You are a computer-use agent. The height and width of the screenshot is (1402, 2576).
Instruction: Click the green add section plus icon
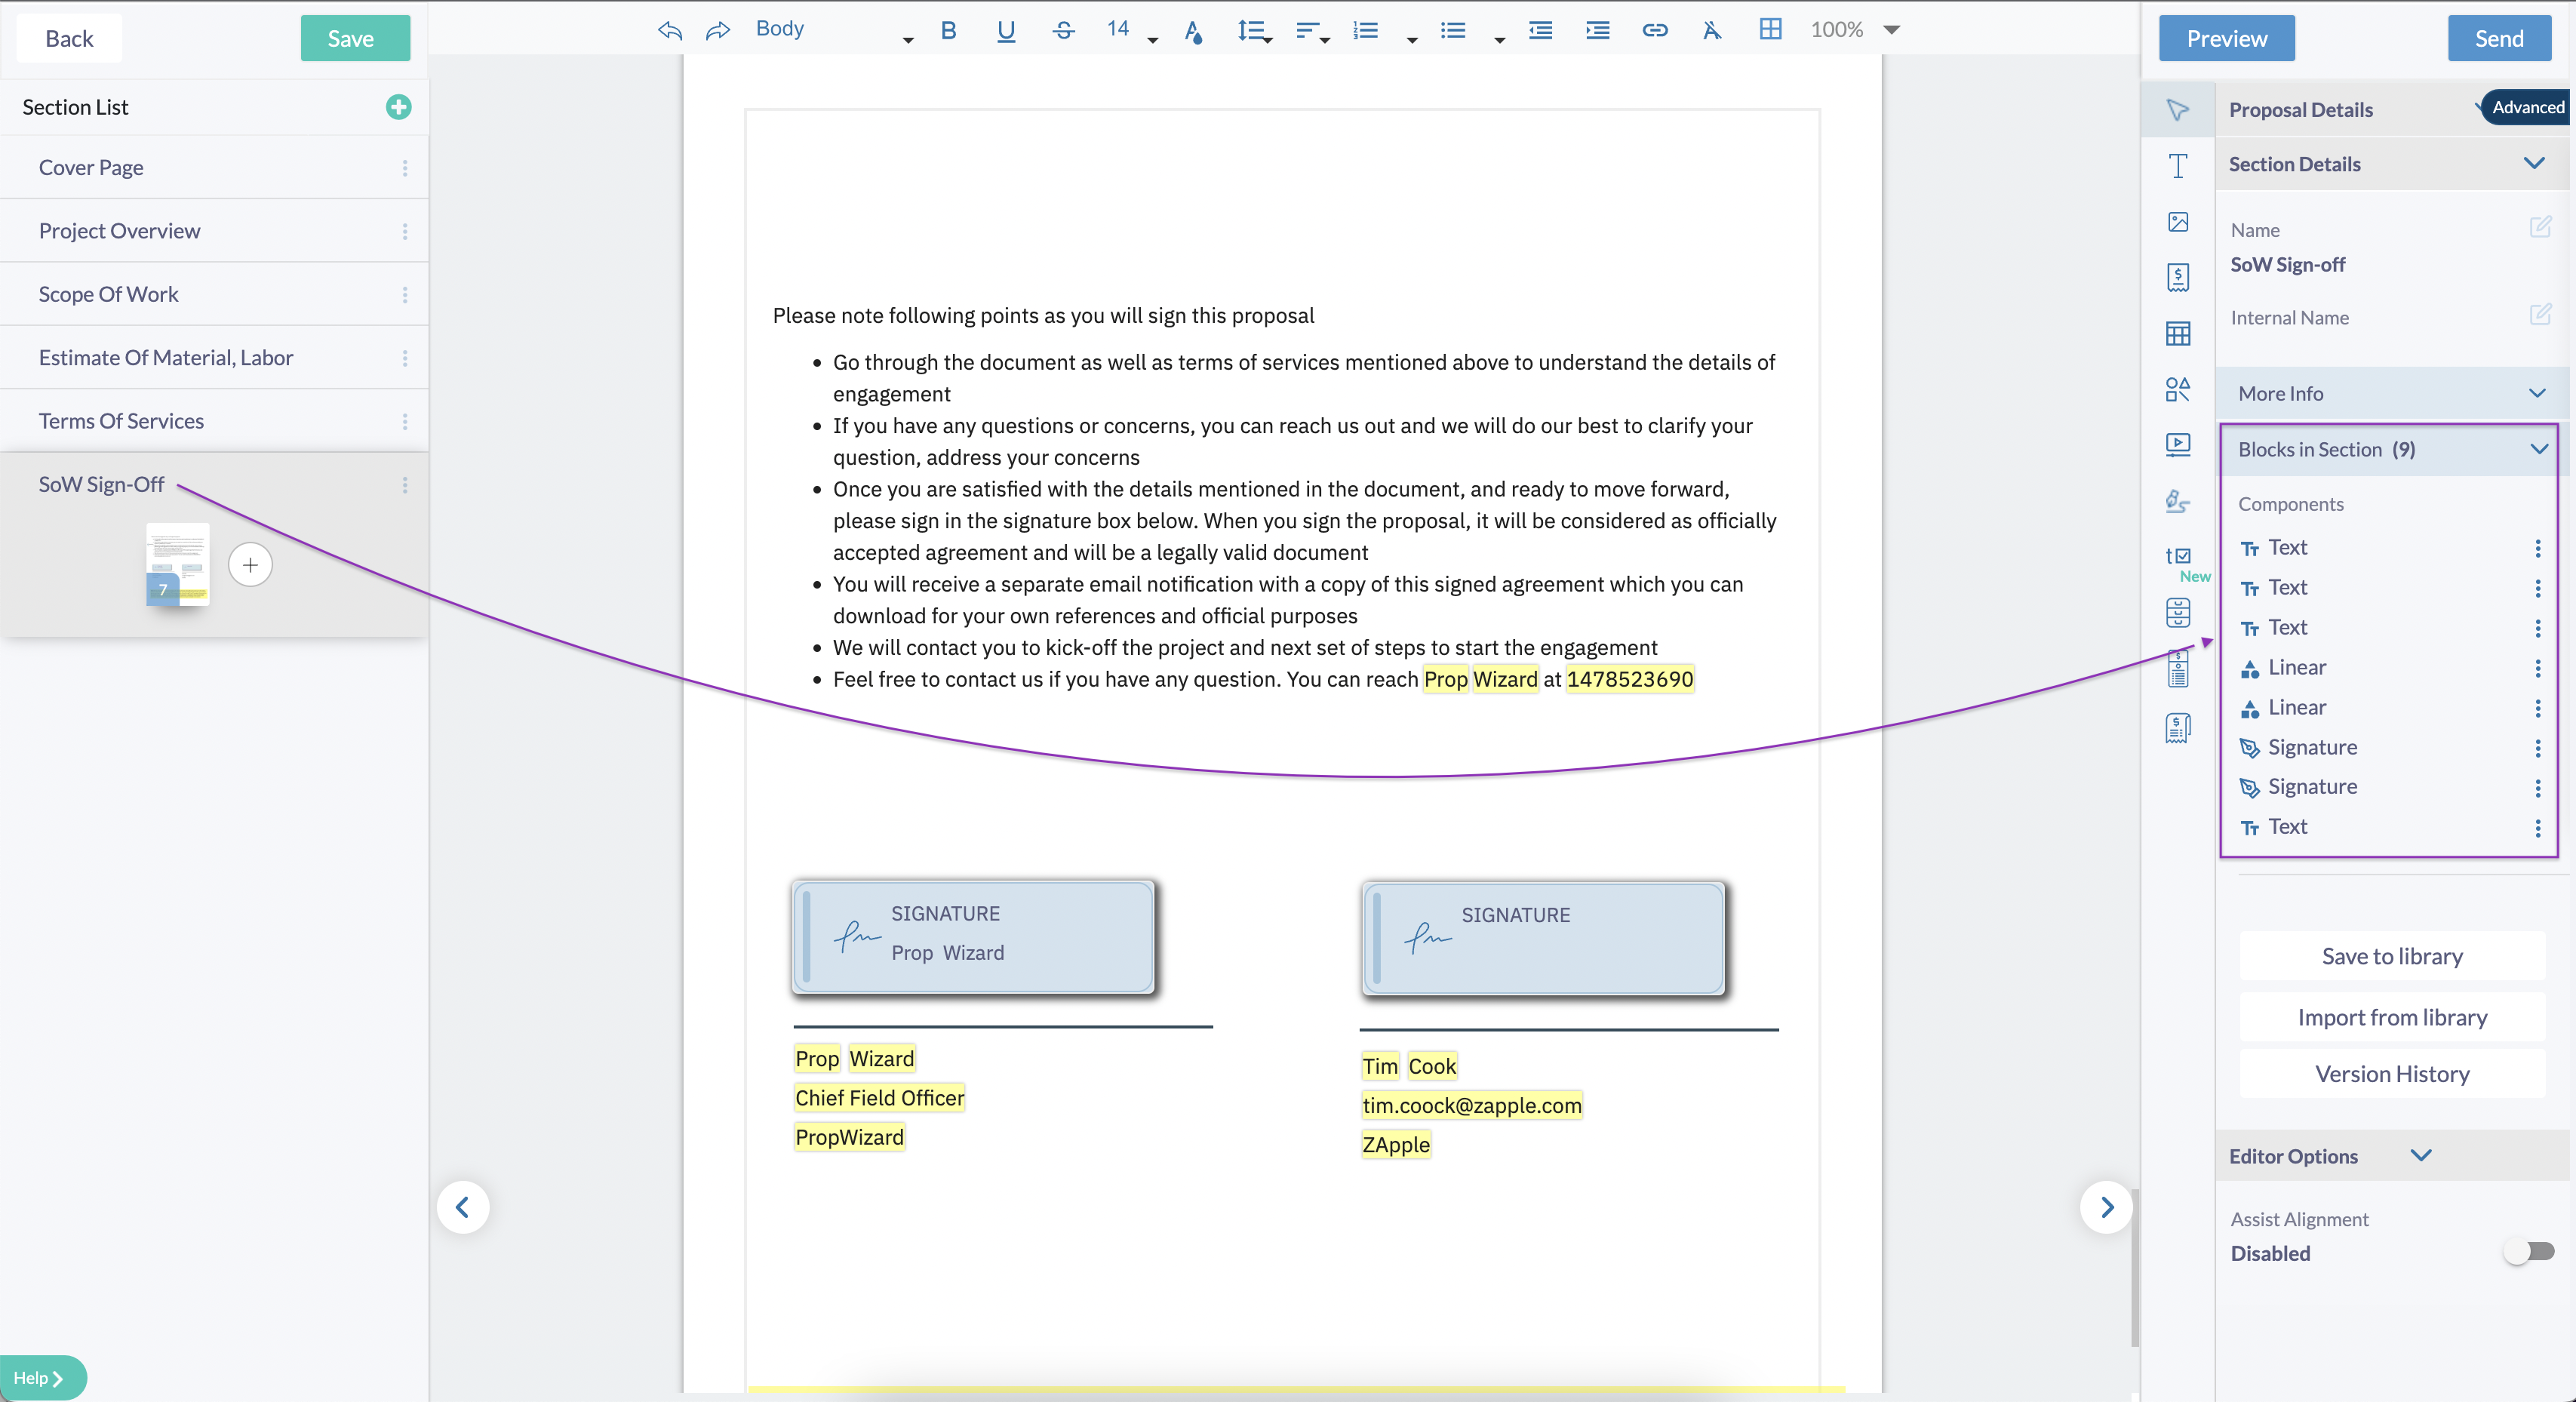pos(398,107)
